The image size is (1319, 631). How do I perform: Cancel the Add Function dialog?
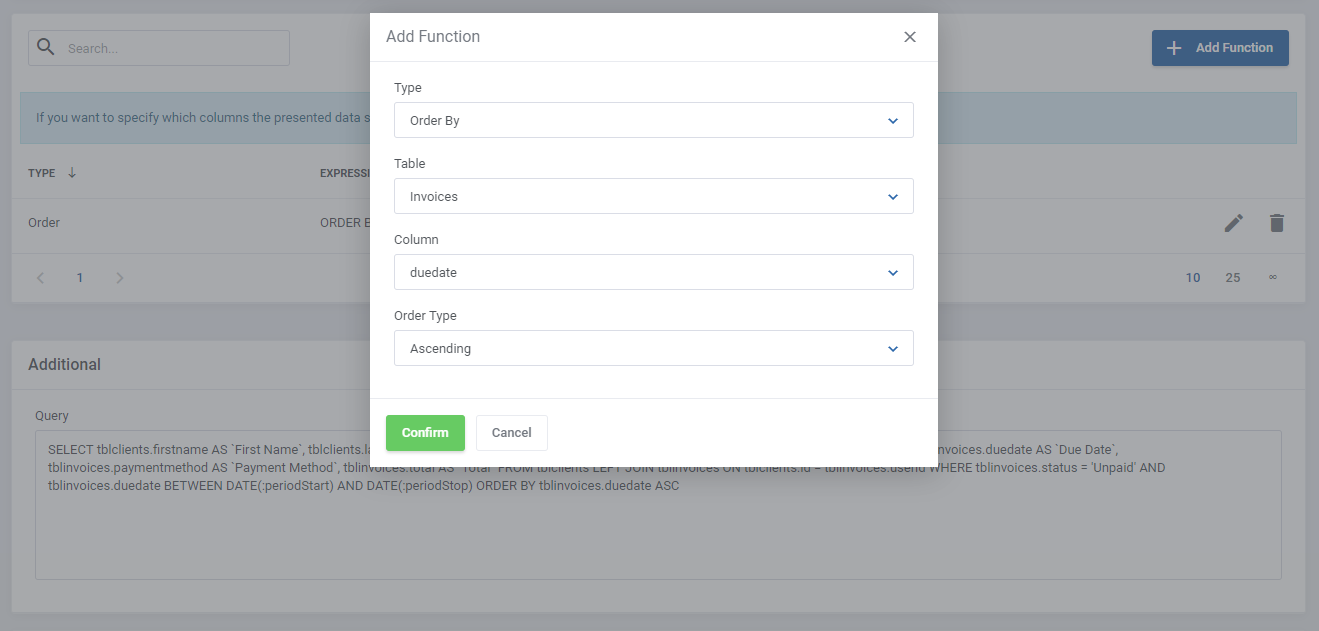pos(511,433)
